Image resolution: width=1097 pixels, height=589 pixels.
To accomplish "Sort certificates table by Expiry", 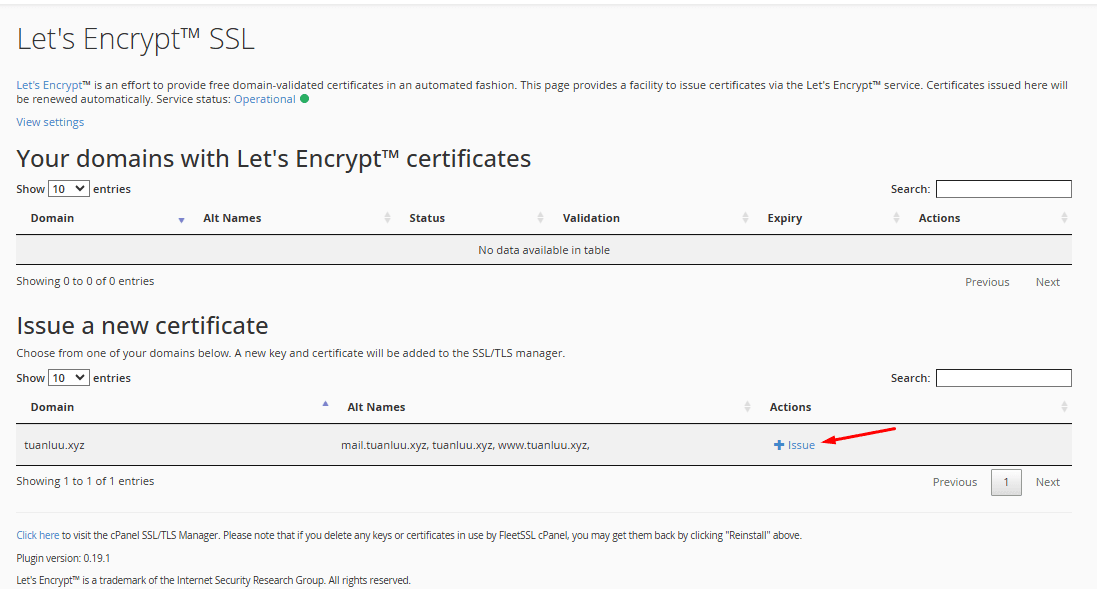I will coord(784,218).
